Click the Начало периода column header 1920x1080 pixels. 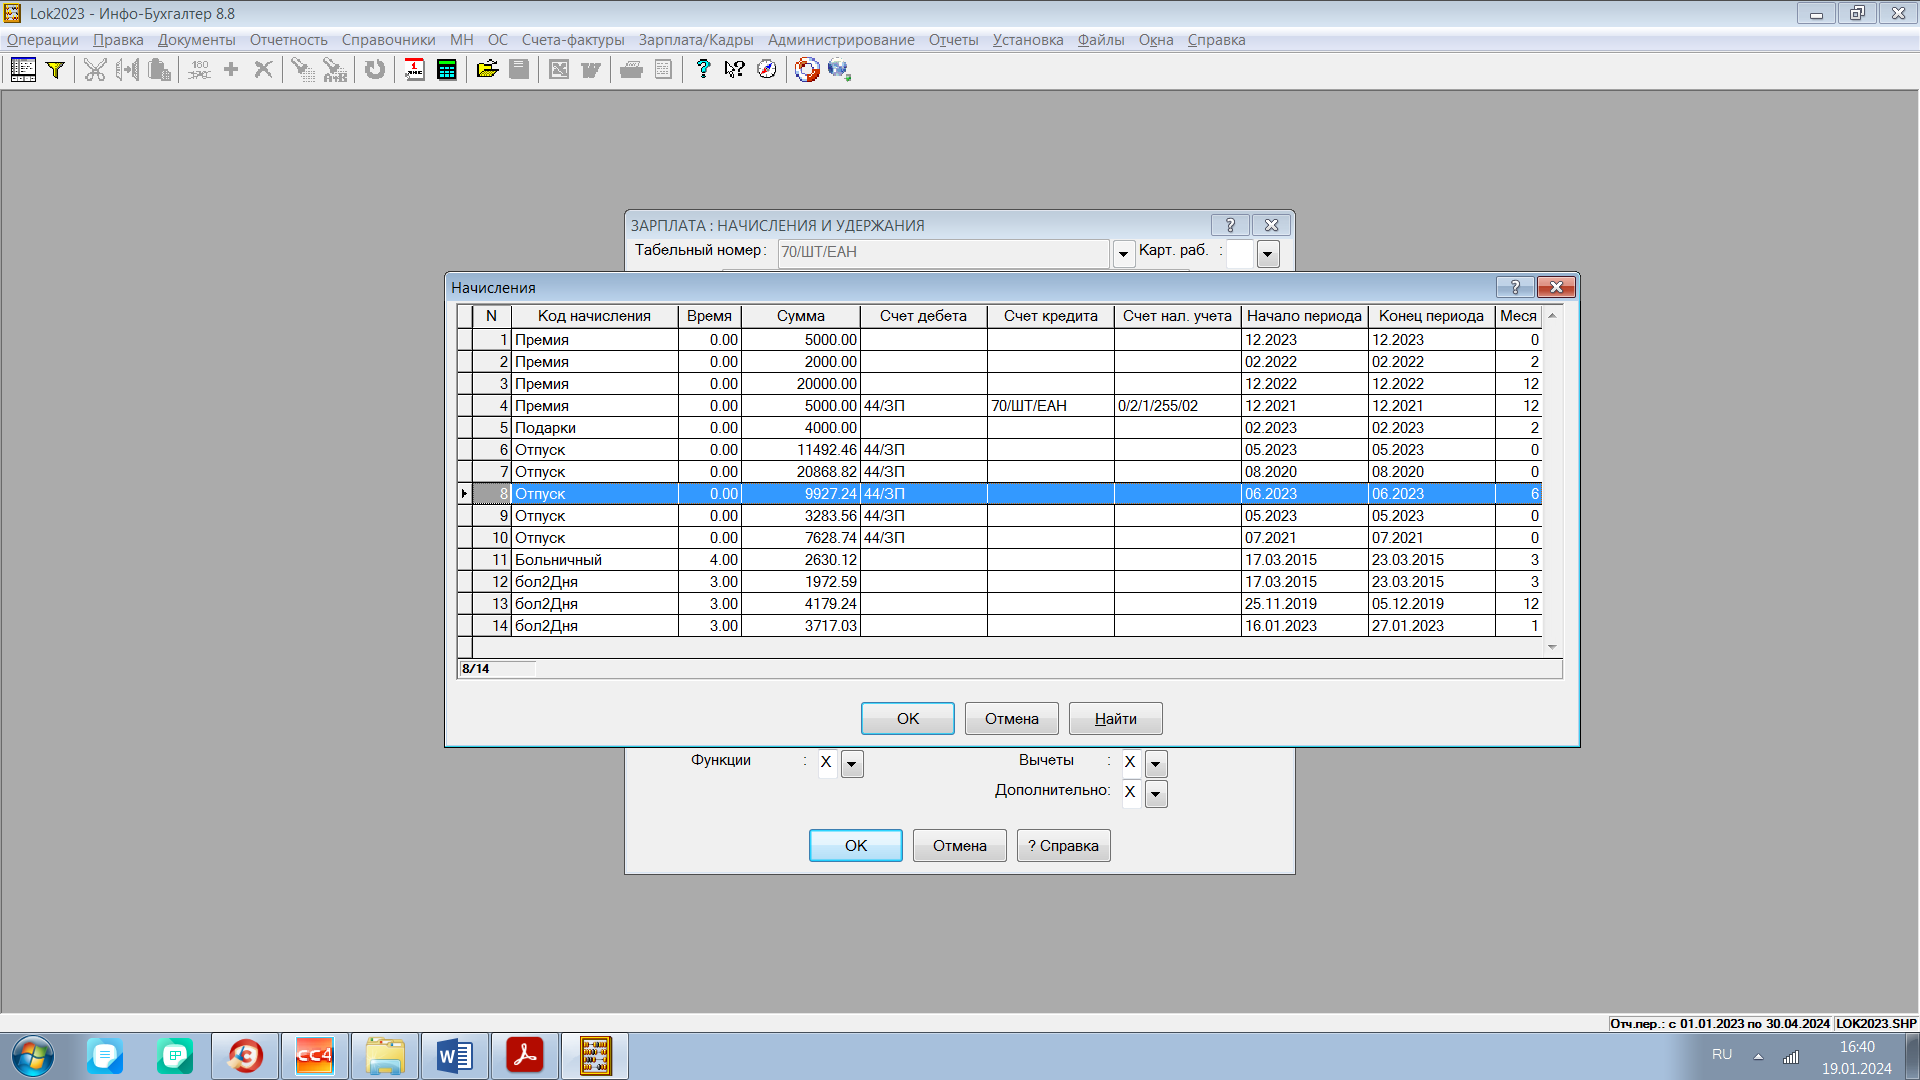(1304, 316)
